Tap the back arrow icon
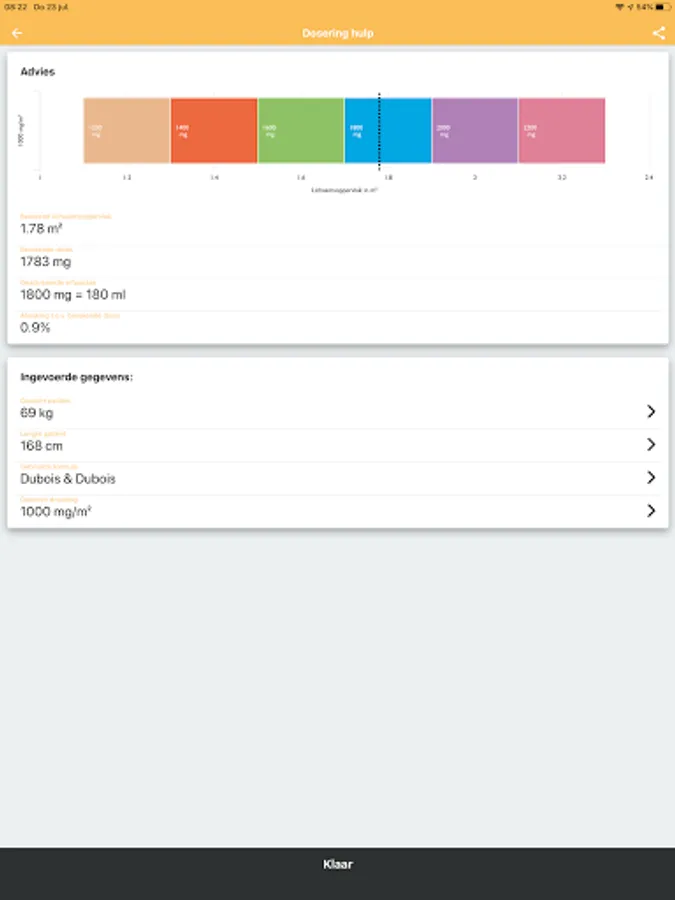Screen dimensions: 675x900 pos(17,33)
